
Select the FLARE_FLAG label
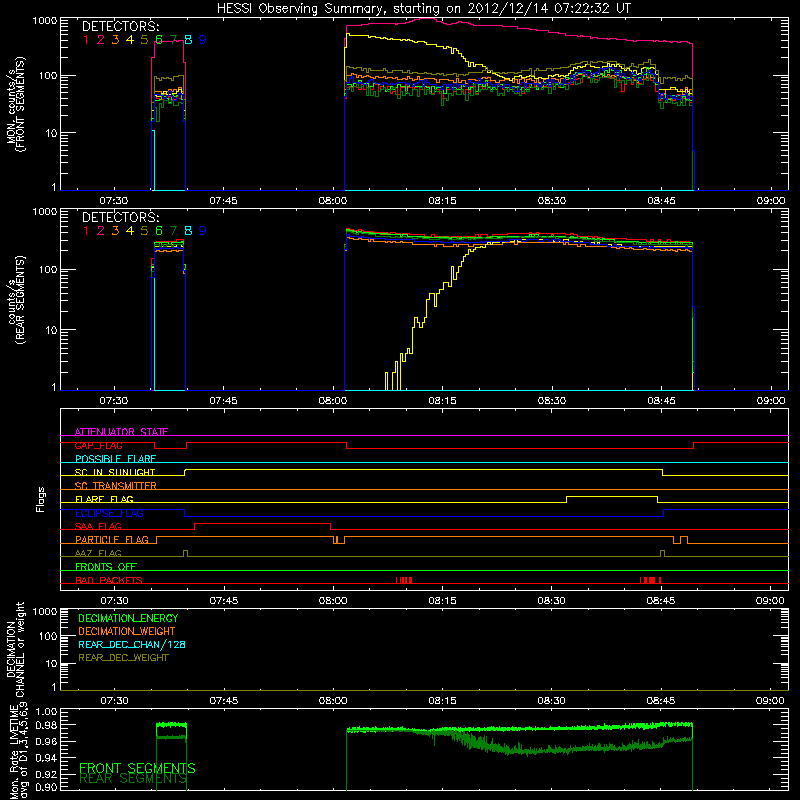104,499
